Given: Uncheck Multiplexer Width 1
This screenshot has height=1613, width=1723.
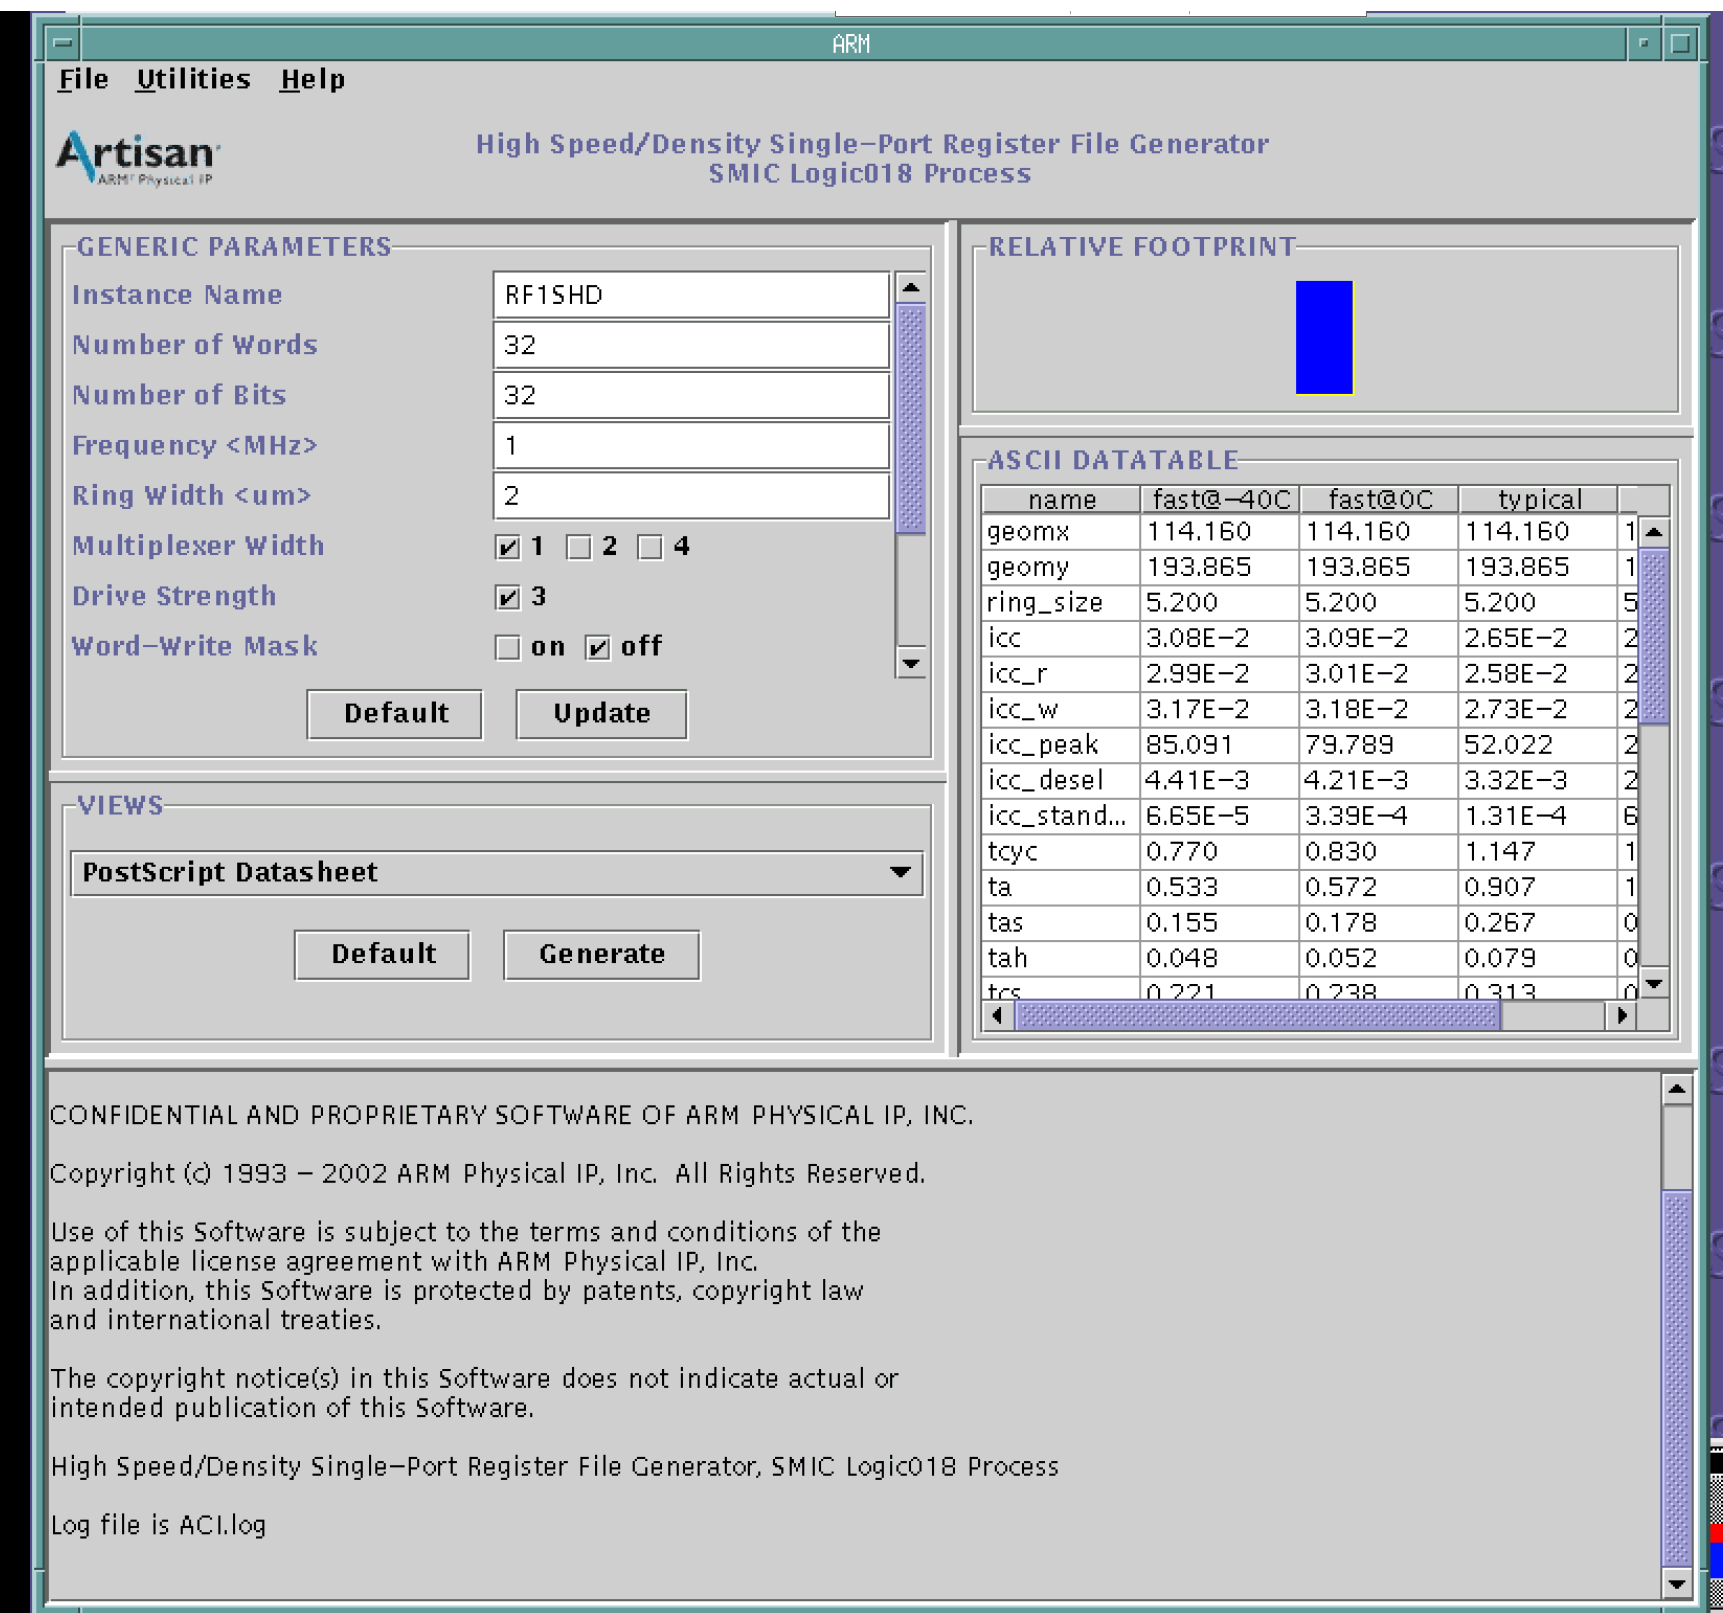Looking at the screenshot, I should coord(509,547).
